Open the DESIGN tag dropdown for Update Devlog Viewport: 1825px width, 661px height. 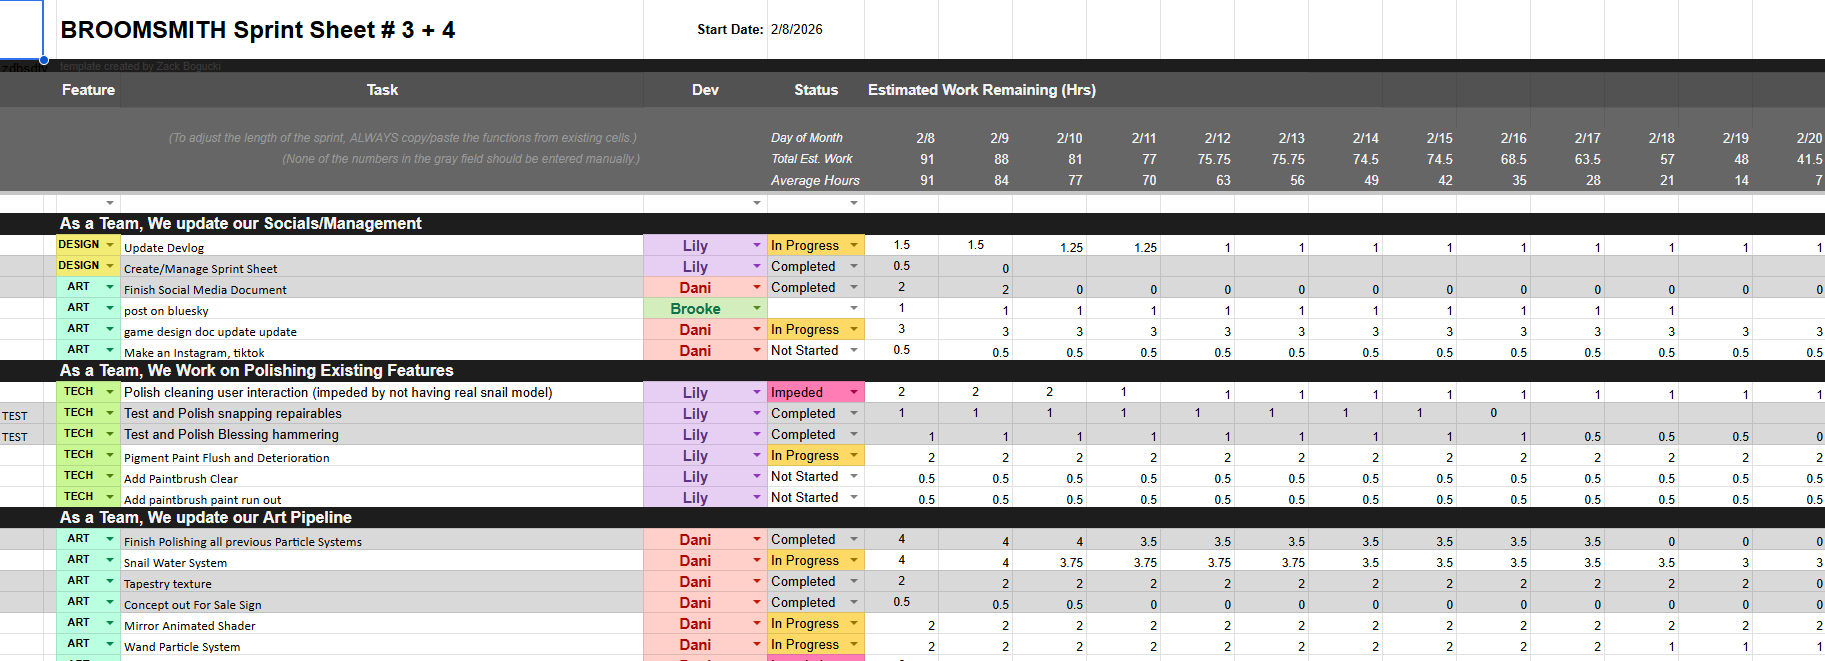click(110, 245)
